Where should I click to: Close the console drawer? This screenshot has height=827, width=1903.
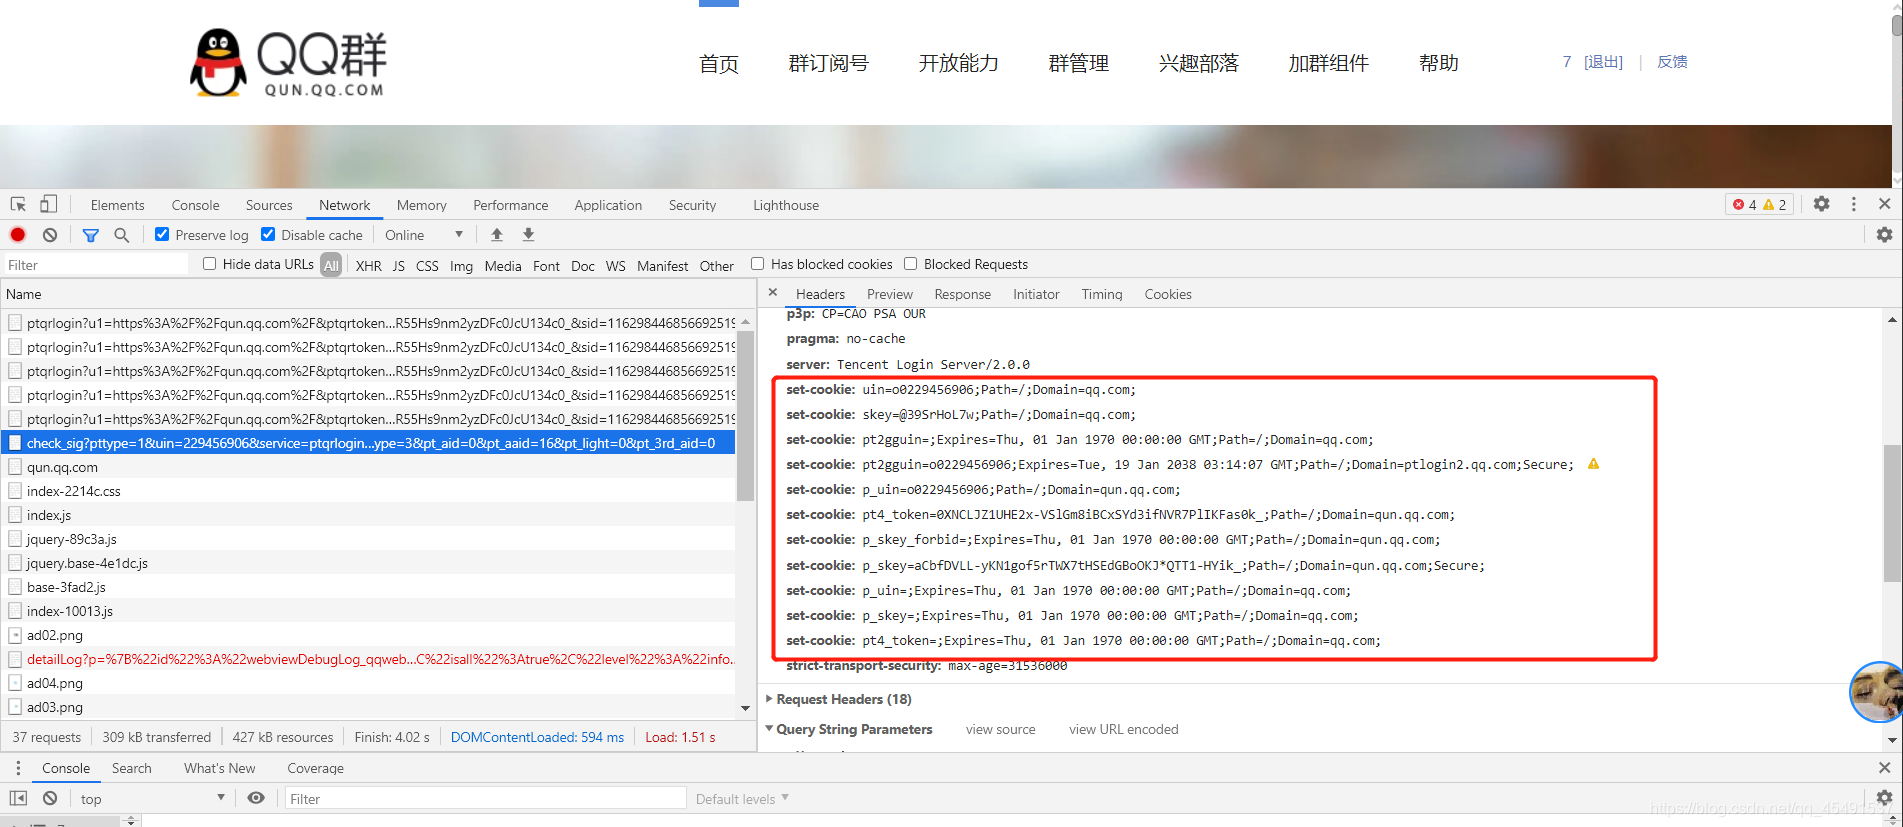(x=1885, y=768)
